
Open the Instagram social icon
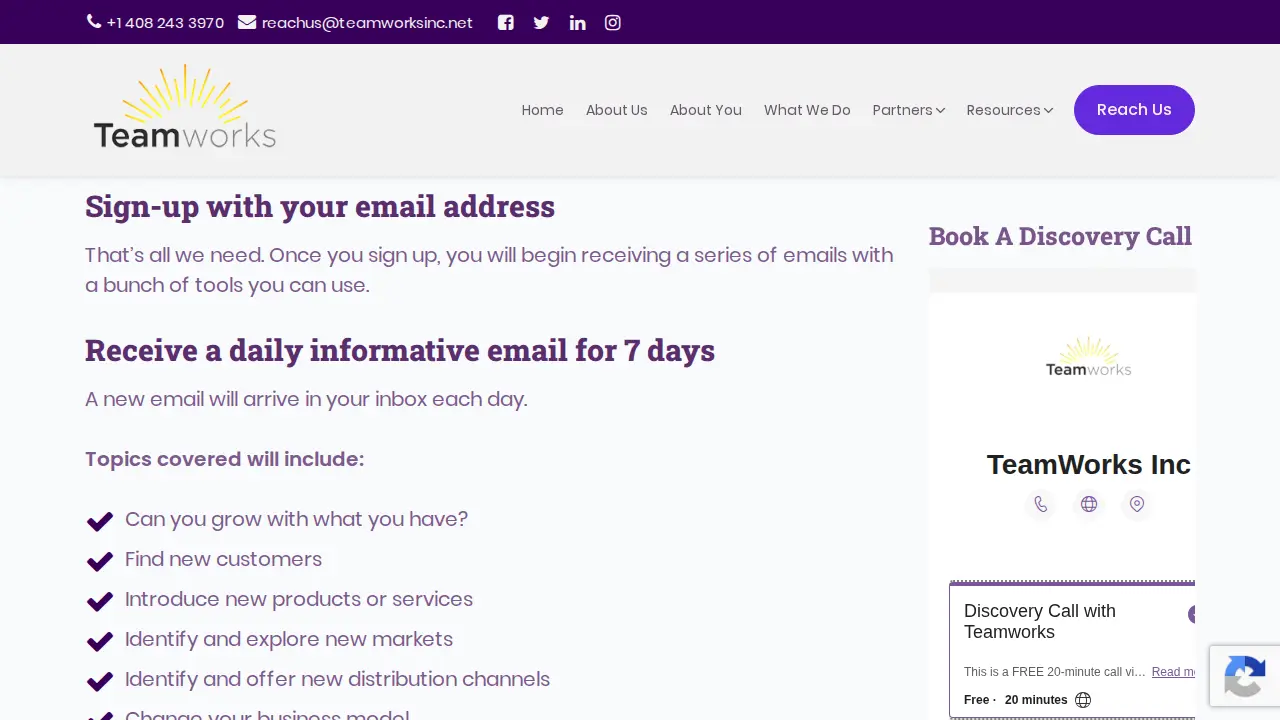pos(613,22)
